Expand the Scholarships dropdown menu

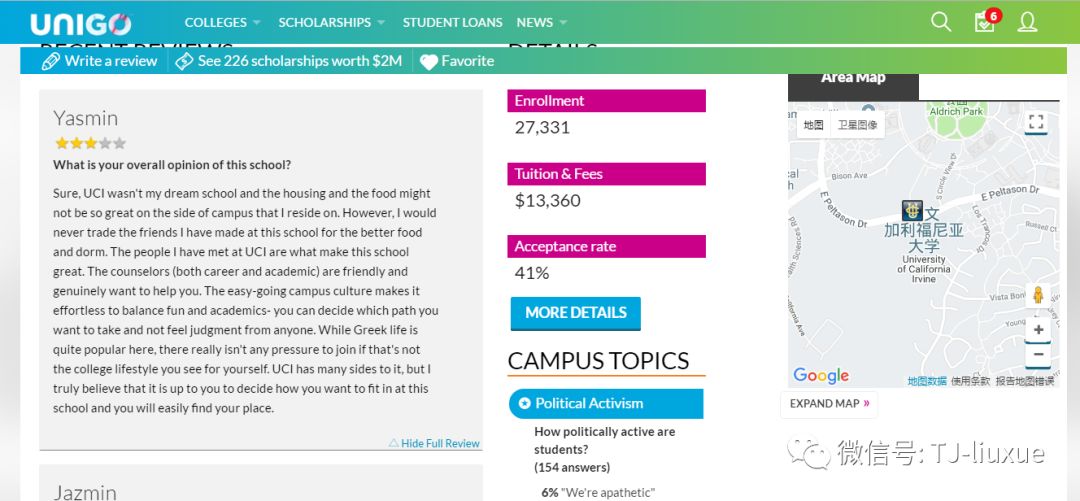tap(331, 23)
